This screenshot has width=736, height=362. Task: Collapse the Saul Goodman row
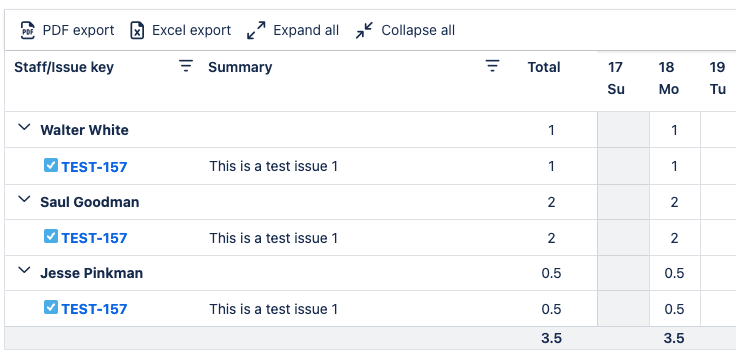pos(24,199)
